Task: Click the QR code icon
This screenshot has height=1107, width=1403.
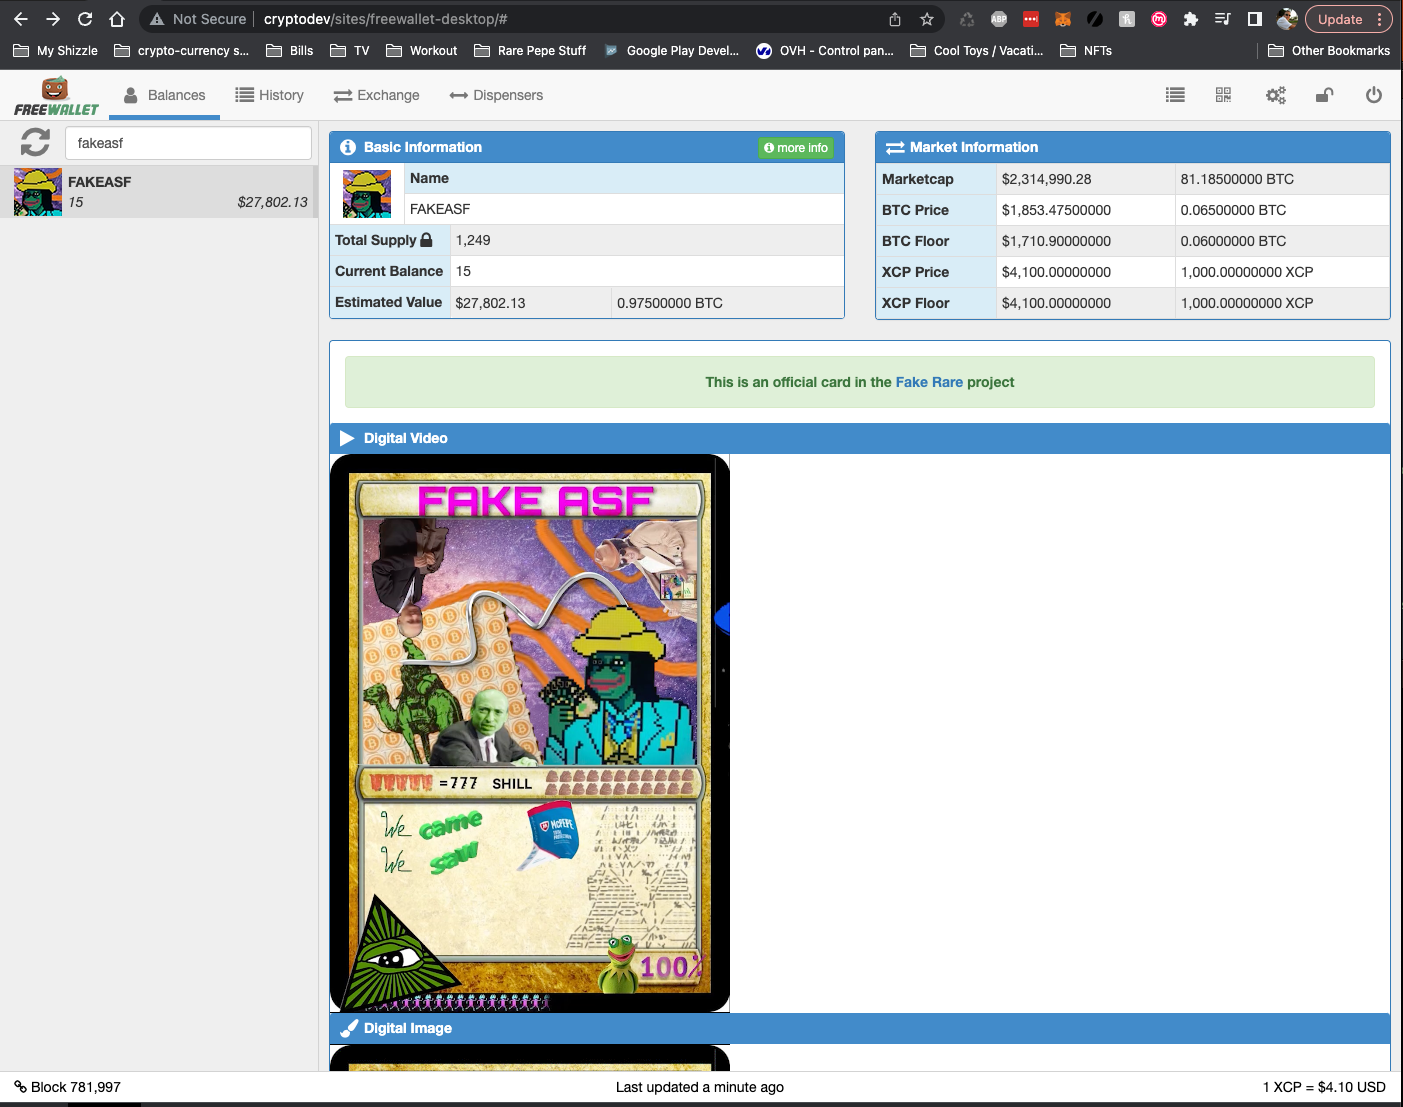Action: (1223, 95)
